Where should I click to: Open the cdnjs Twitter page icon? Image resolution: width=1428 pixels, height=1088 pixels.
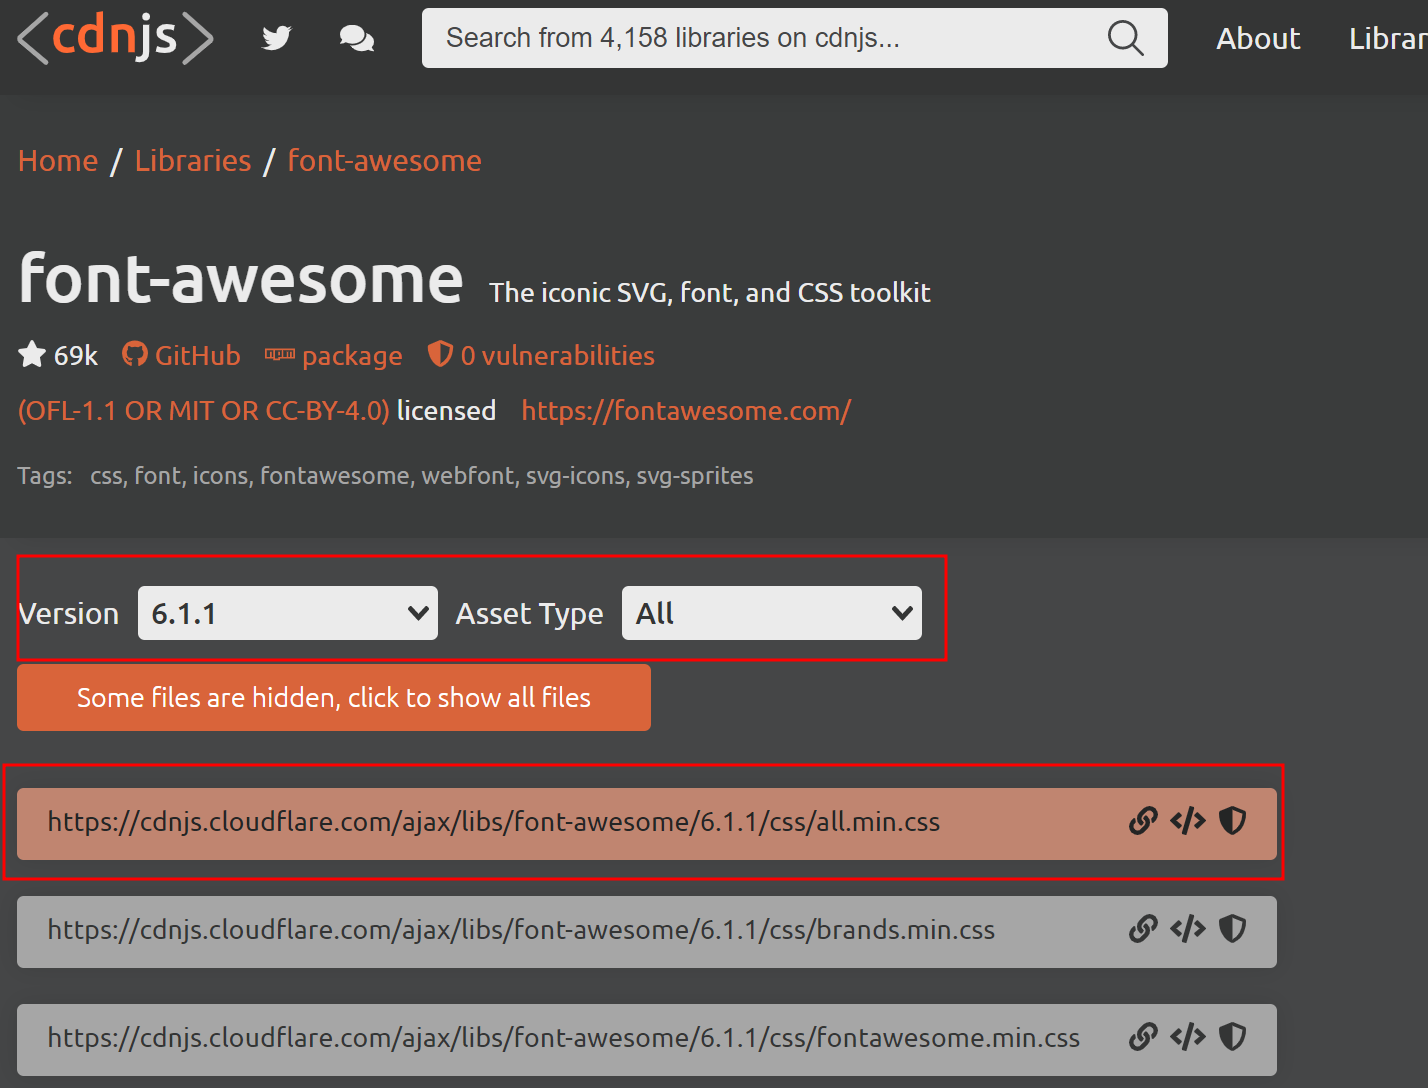click(x=276, y=38)
